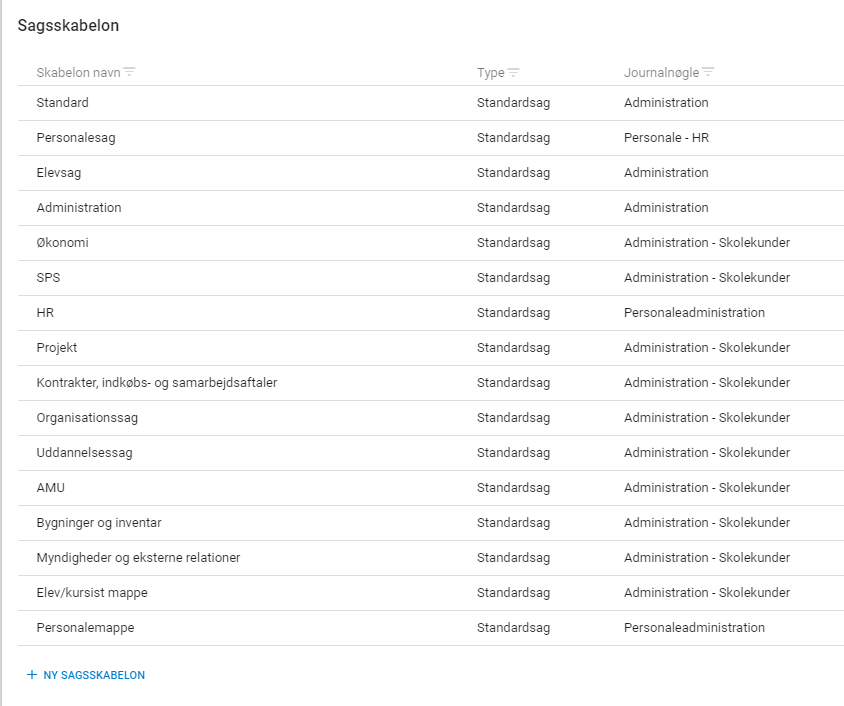
Task: Select Myndigheder og eksterne relationer row
Action: (431, 557)
